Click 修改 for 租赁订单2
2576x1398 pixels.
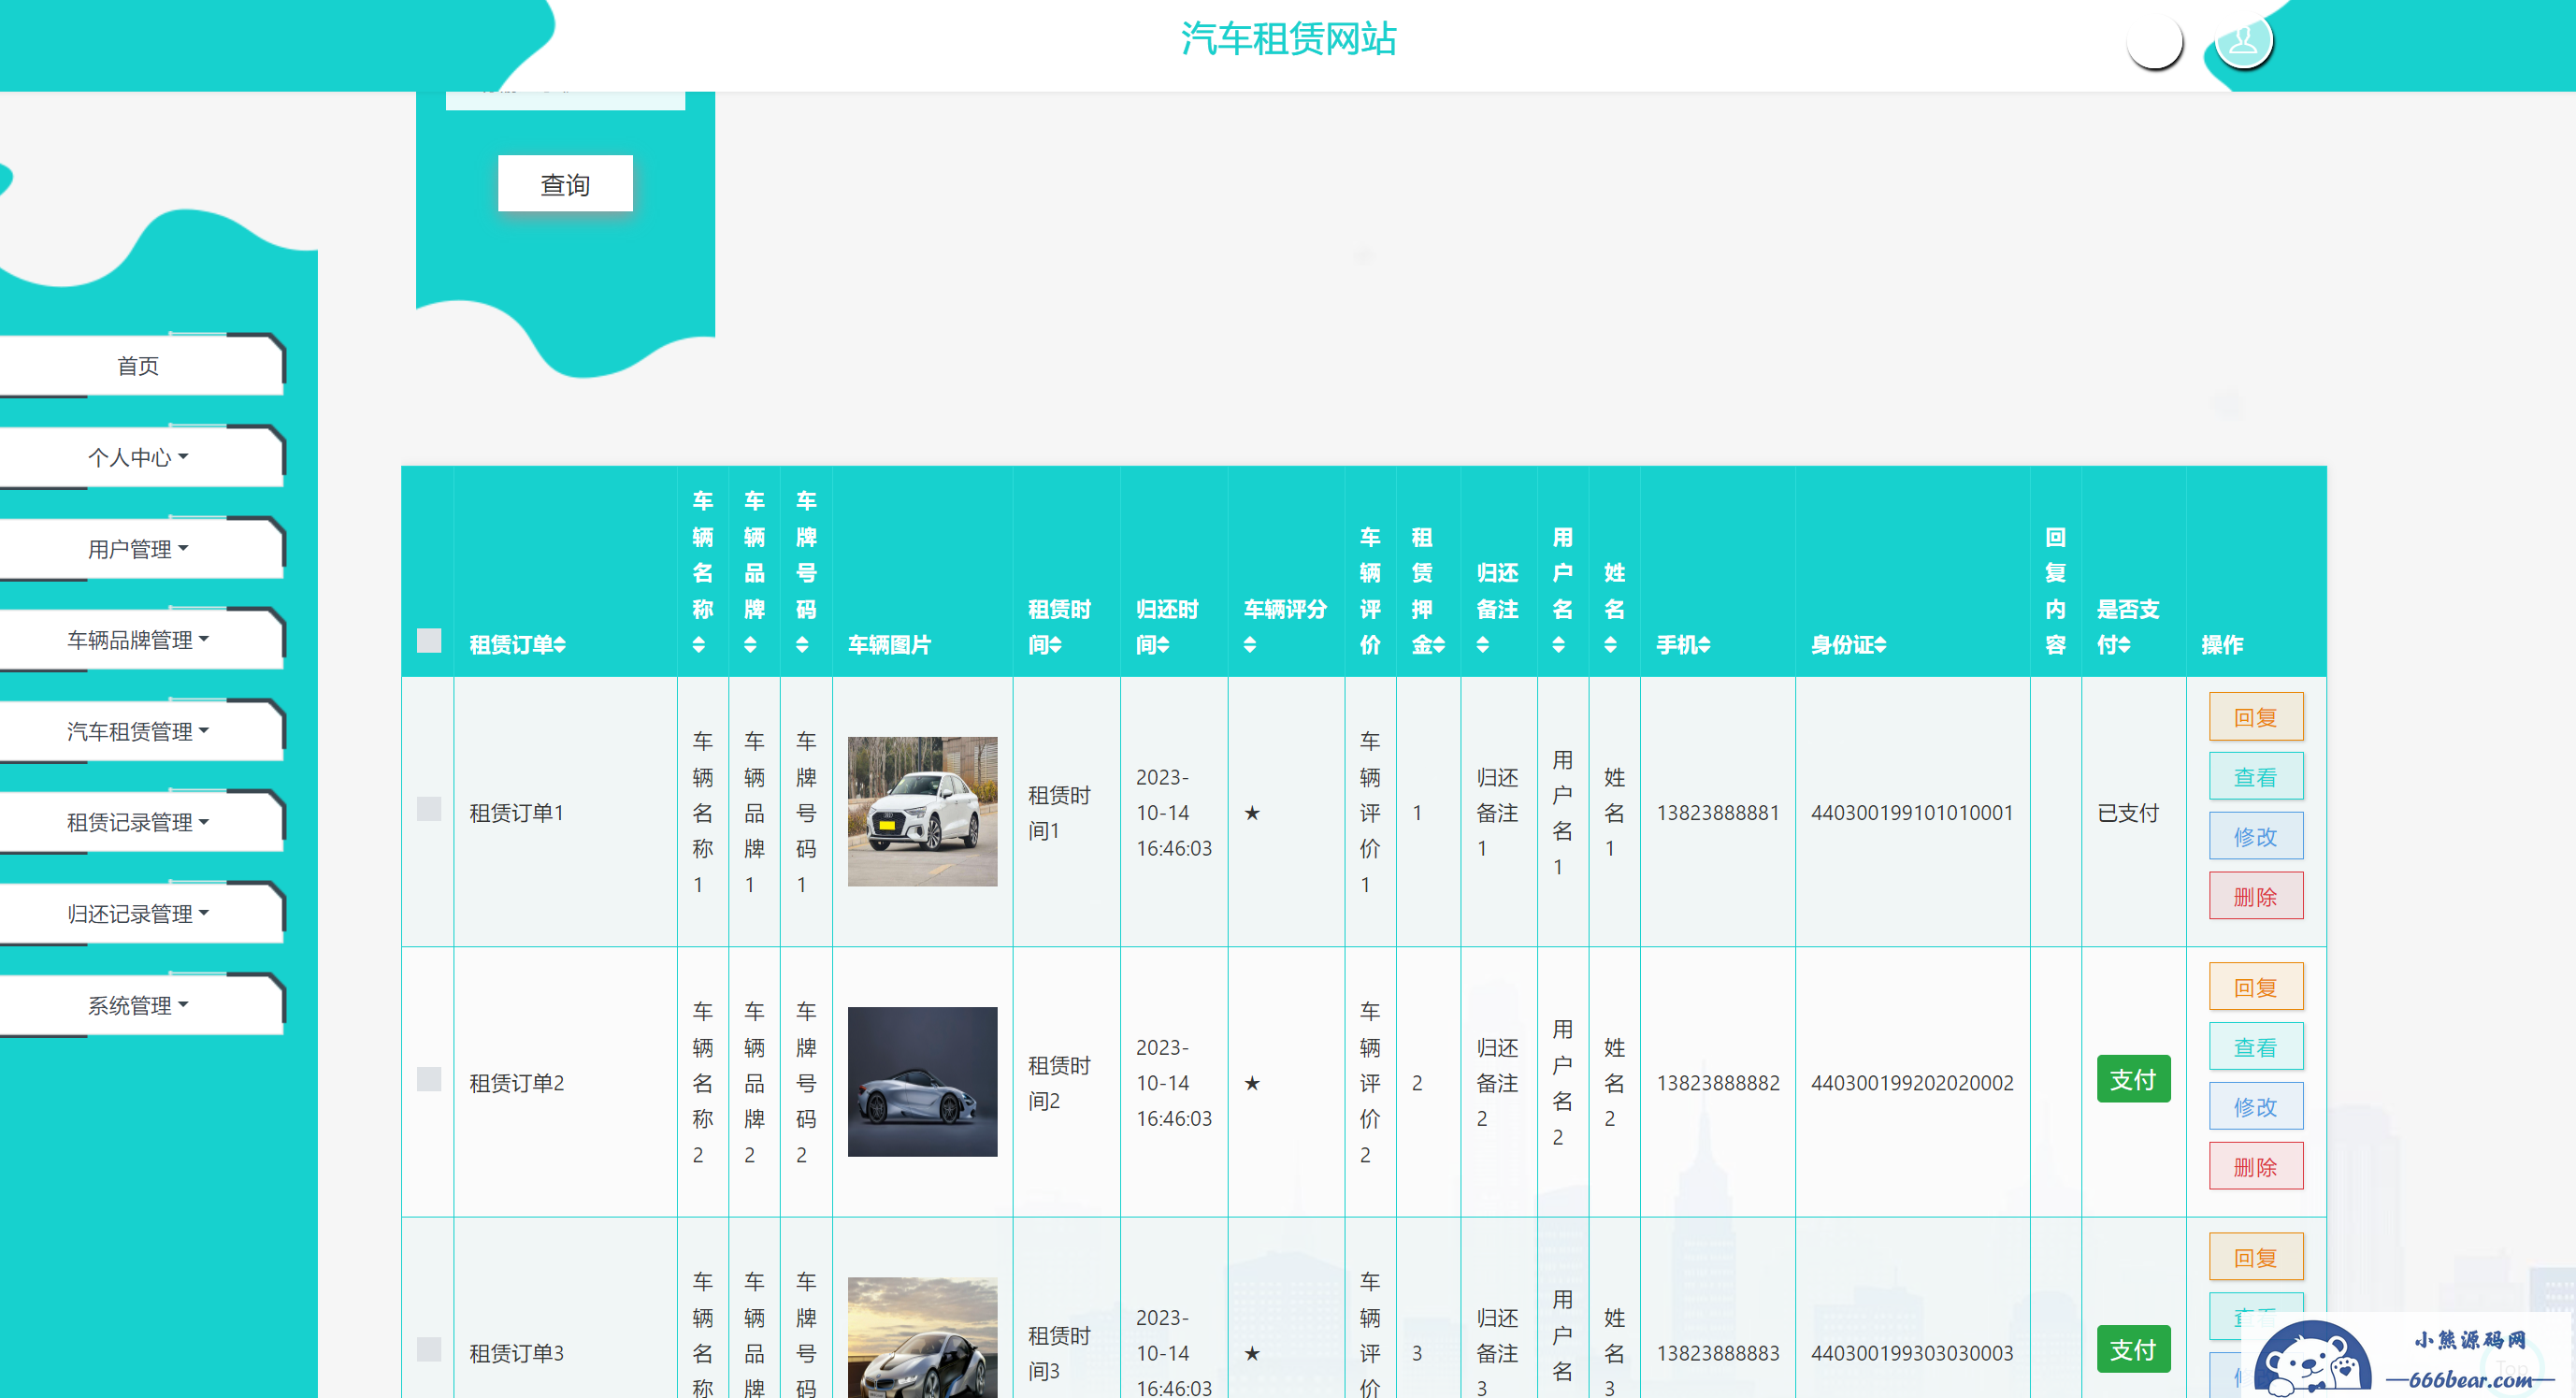tap(2256, 1107)
